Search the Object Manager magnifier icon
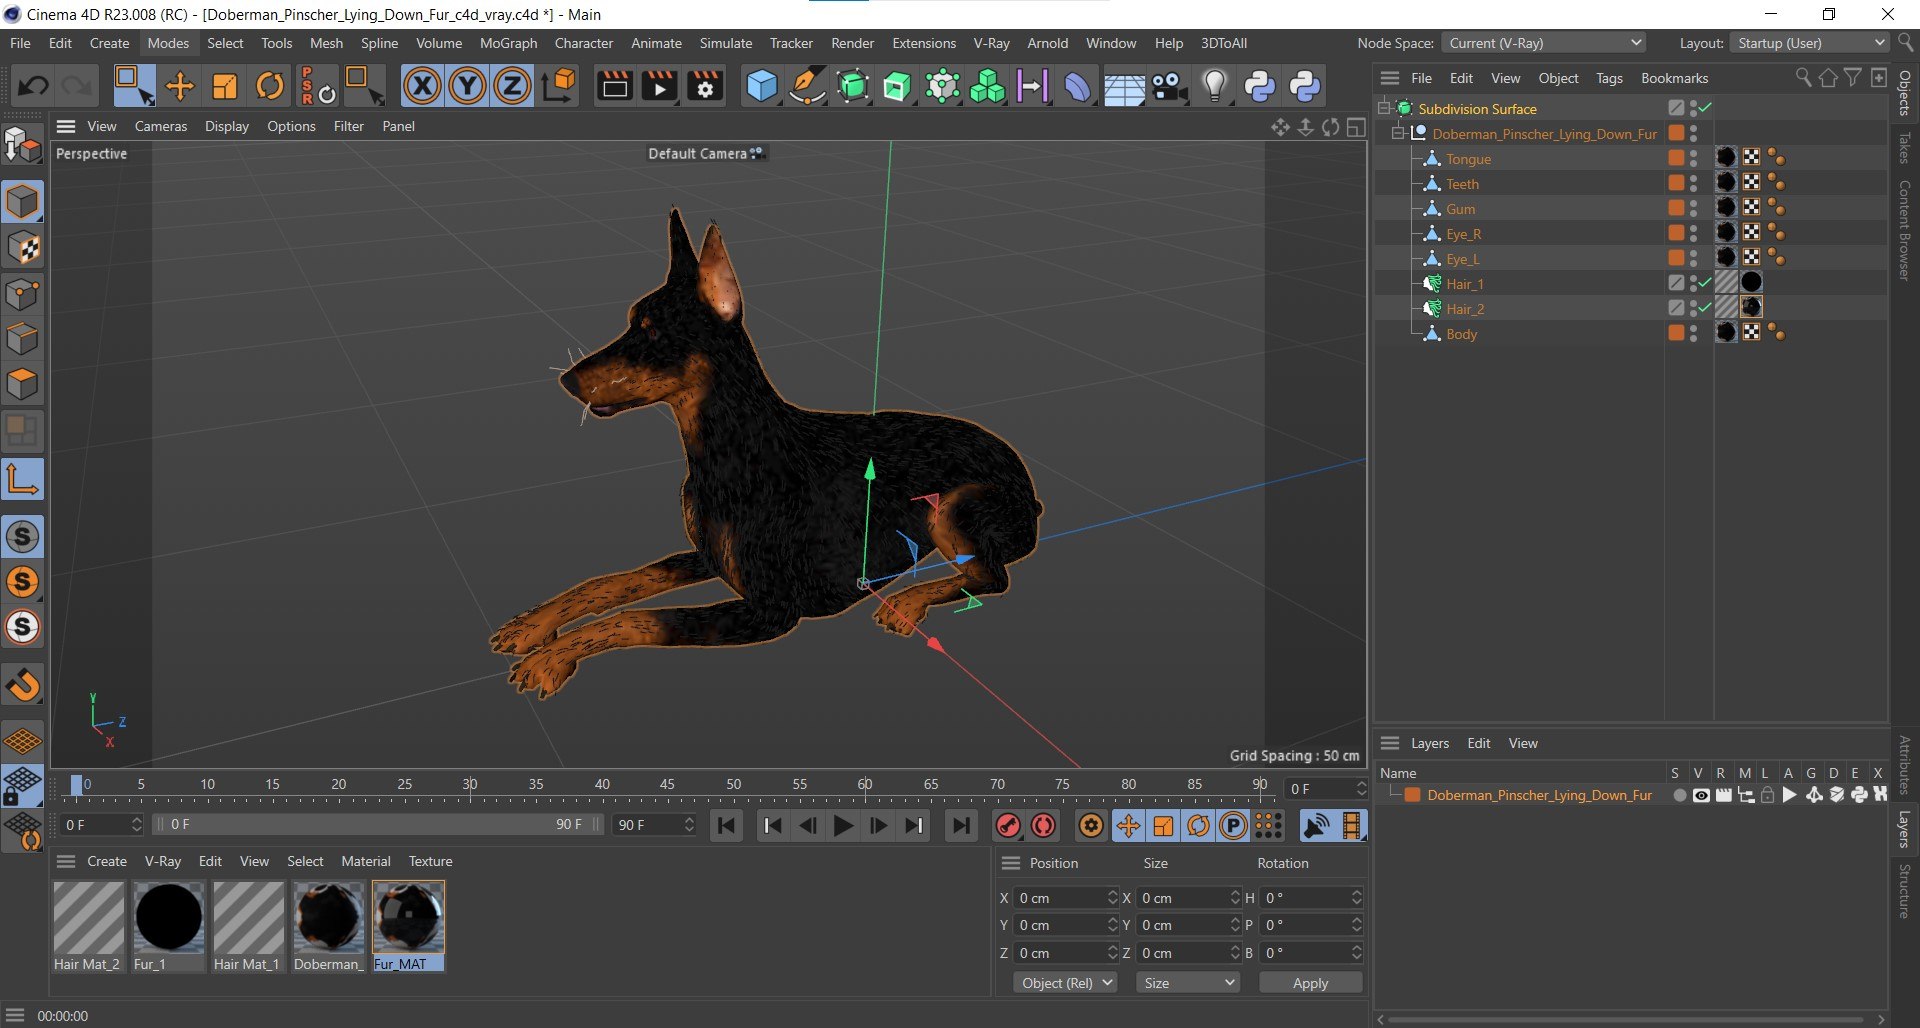 coord(1803,78)
